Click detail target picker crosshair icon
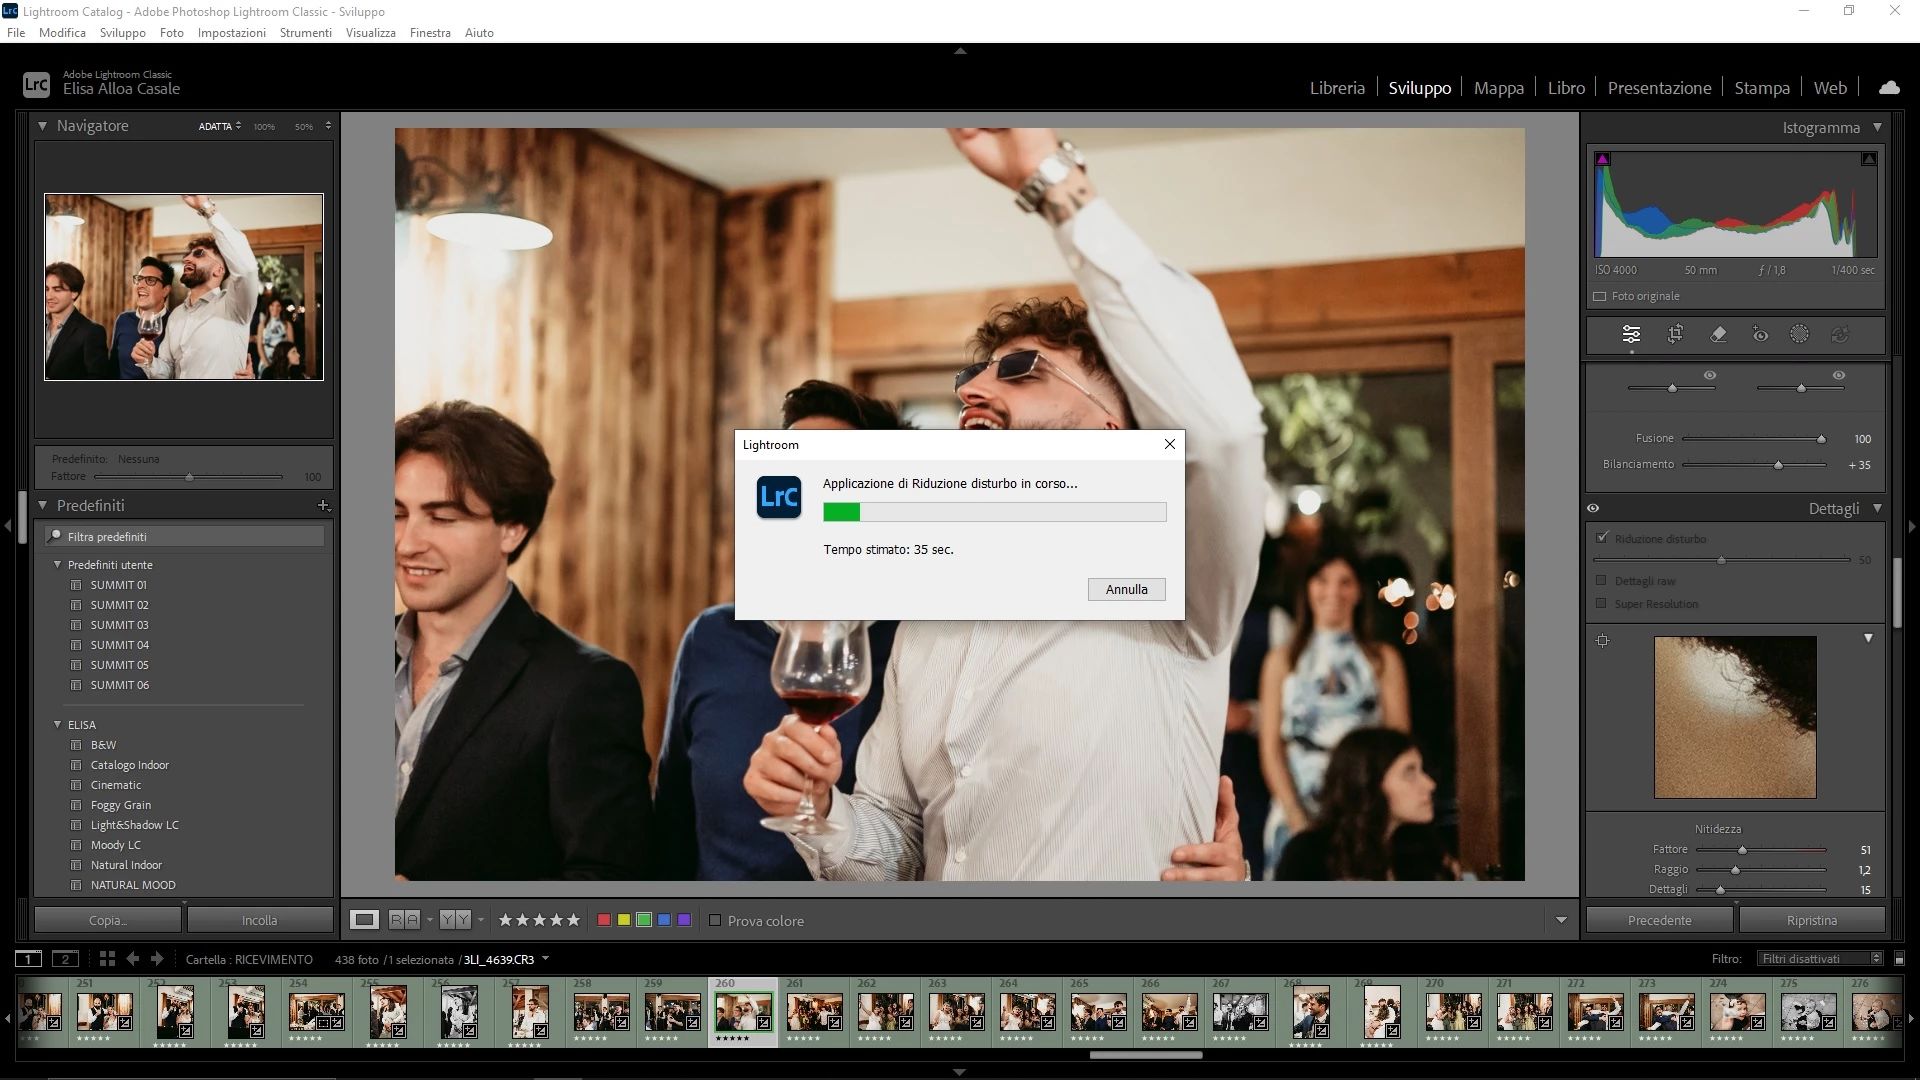 (x=1602, y=640)
